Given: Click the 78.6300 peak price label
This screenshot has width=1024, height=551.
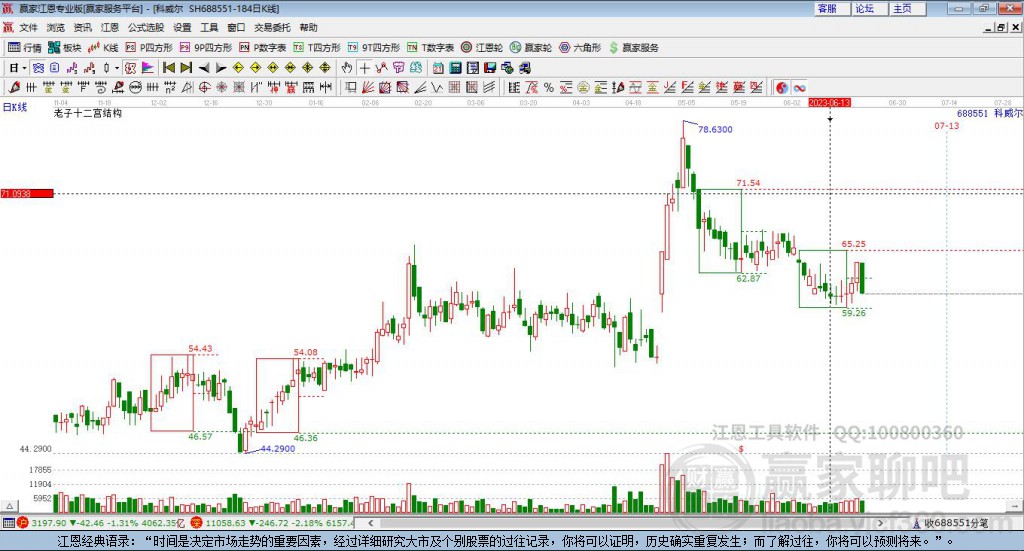Looking at the screenshot, I should point(715,129).
